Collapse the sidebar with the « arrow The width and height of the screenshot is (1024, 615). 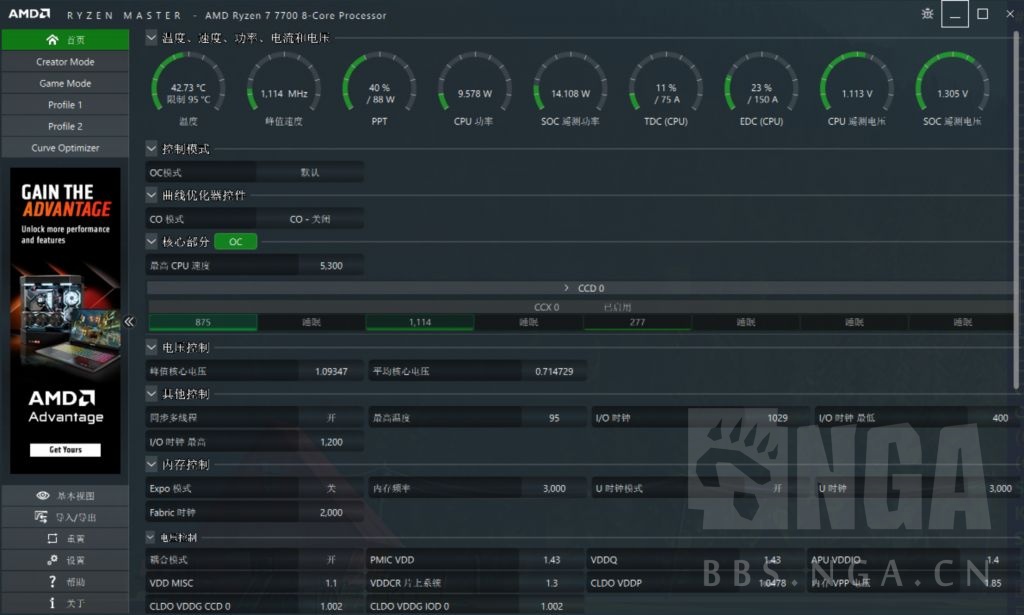pos(130,322)
